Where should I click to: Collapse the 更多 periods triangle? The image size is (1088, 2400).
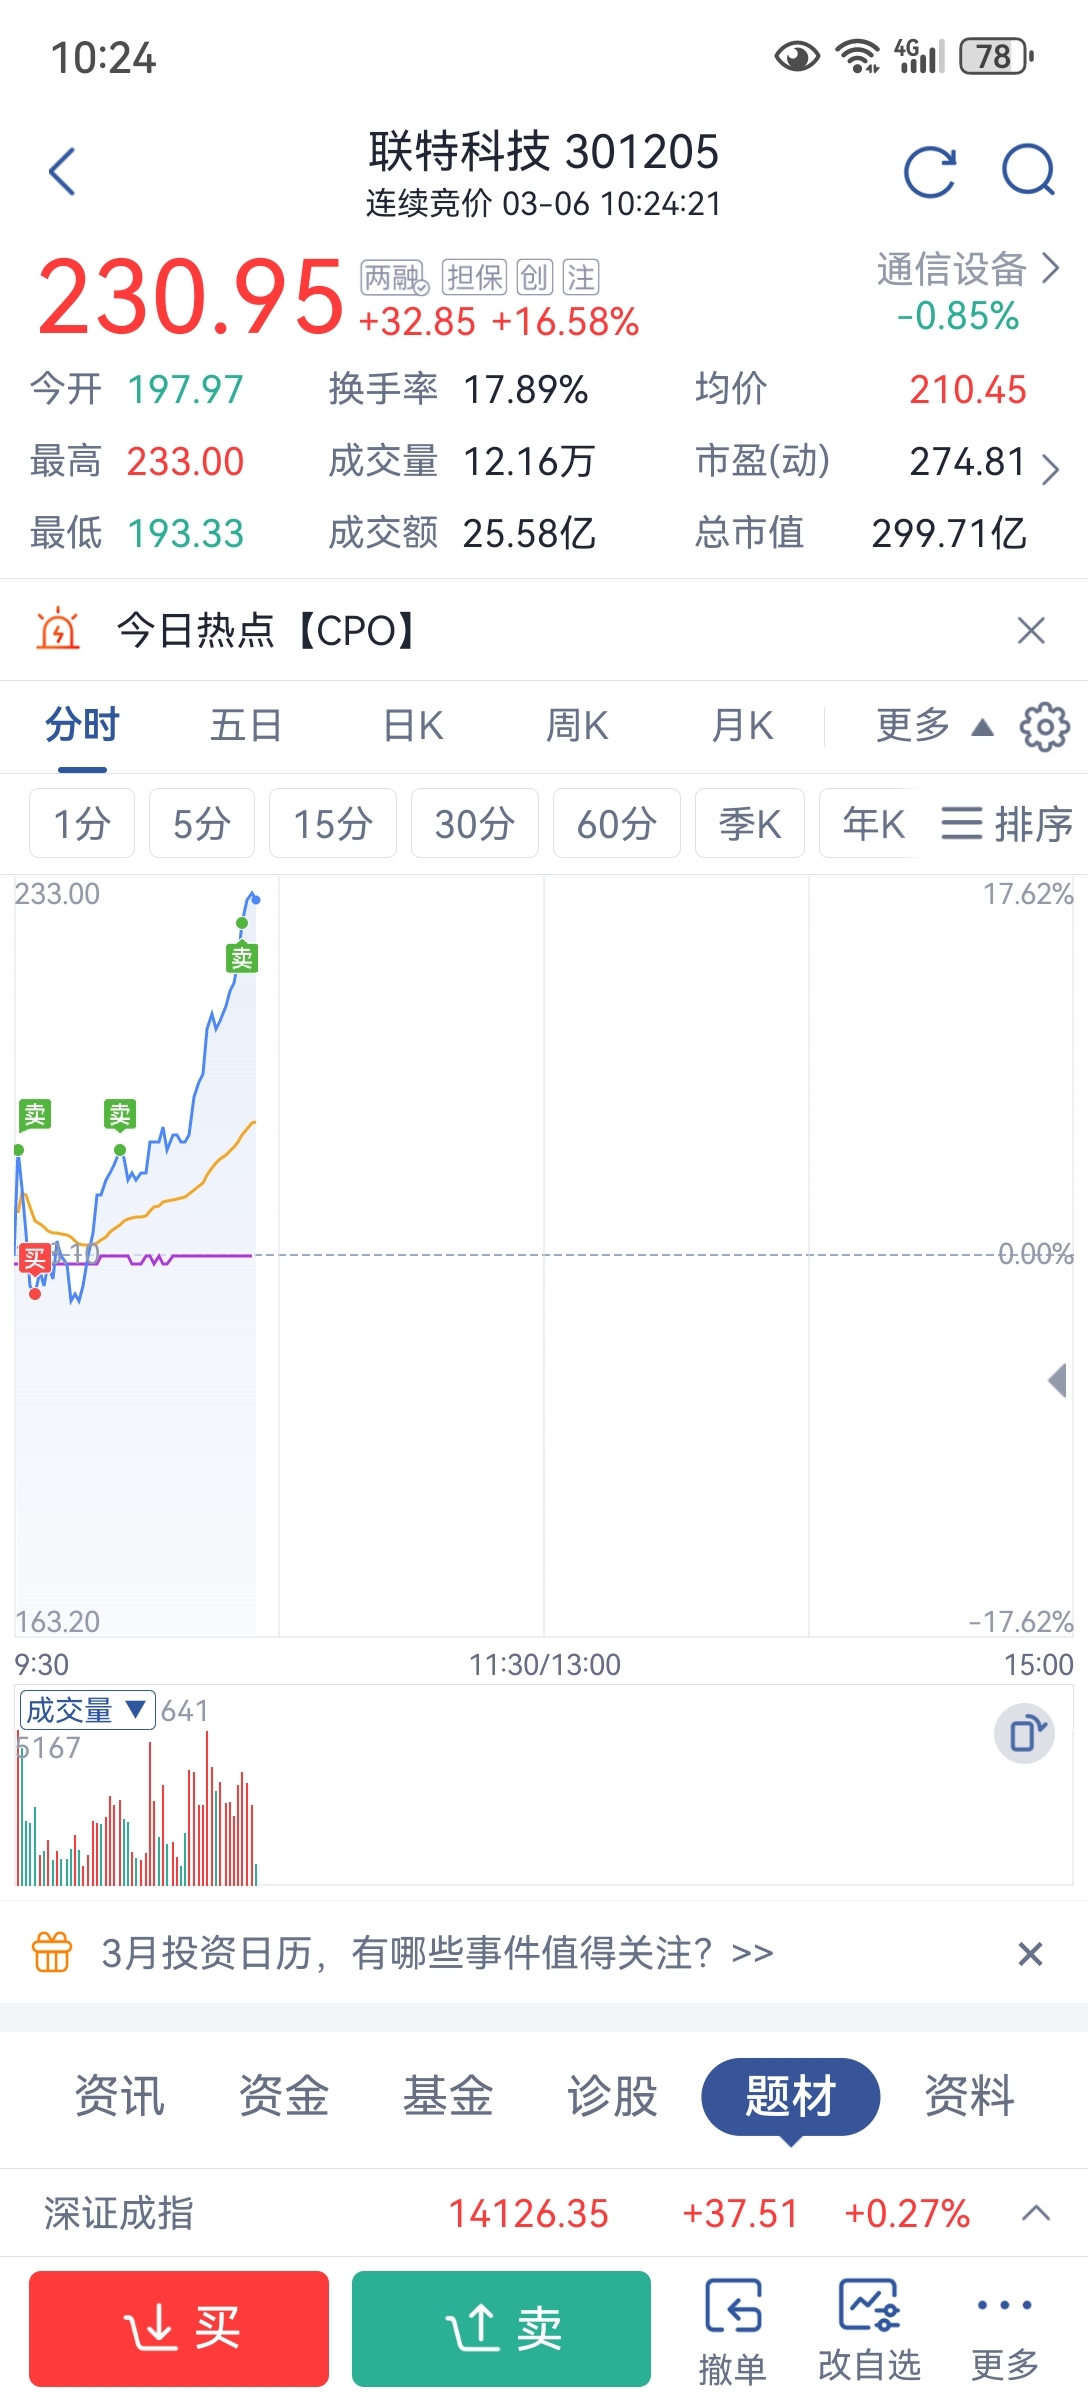[x=982, y=727]
